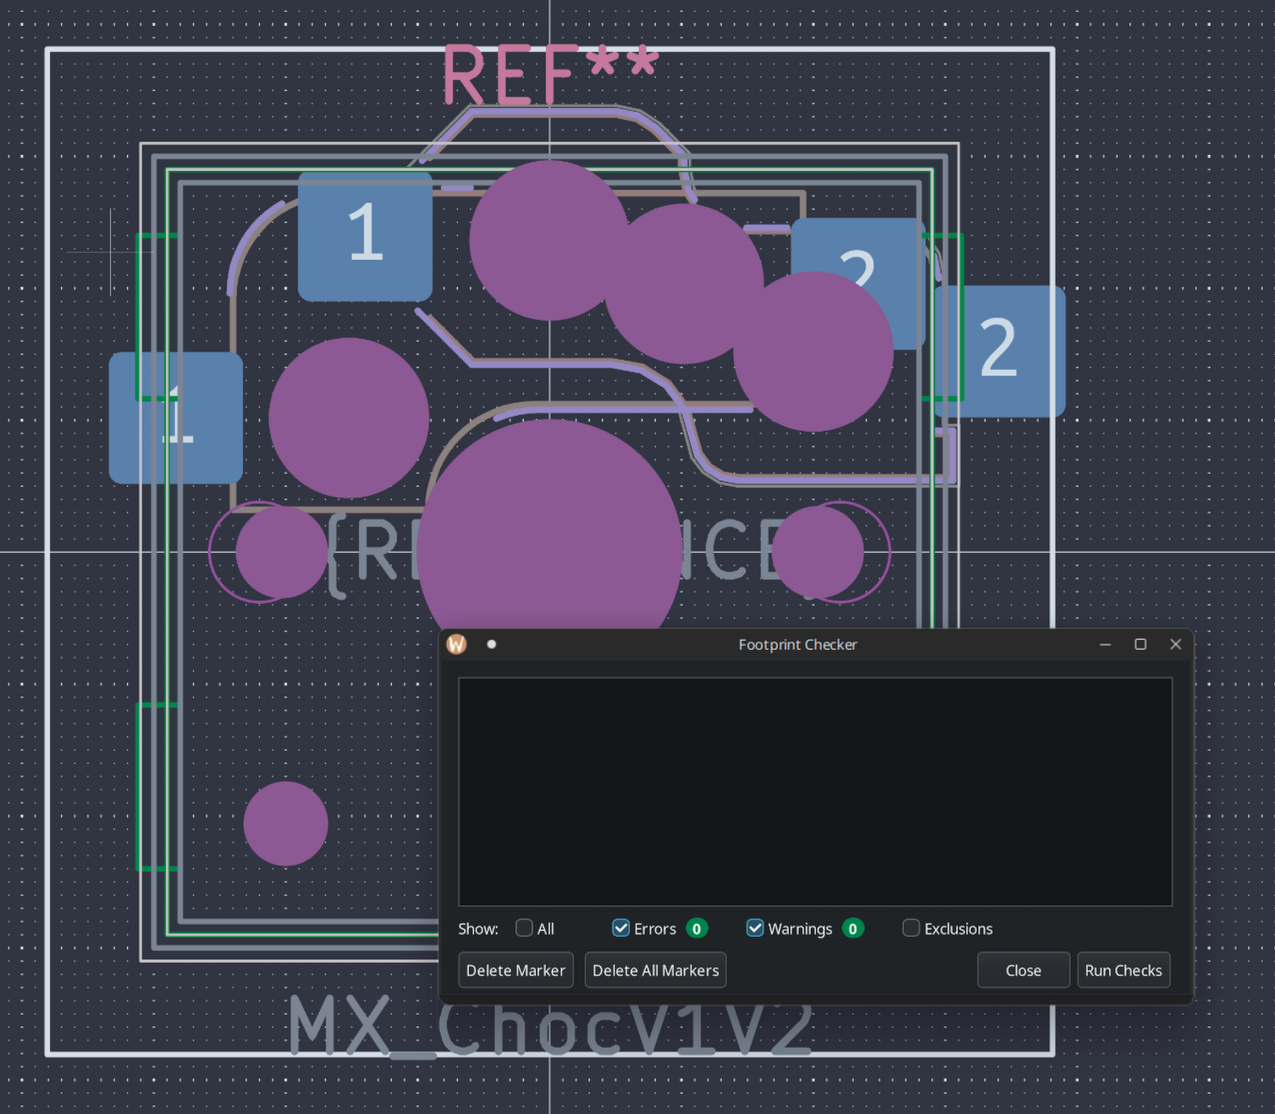Close the Footprint Checker with the X icon
Screen dimensions: 1275x1114
(x=1176, y=644)
